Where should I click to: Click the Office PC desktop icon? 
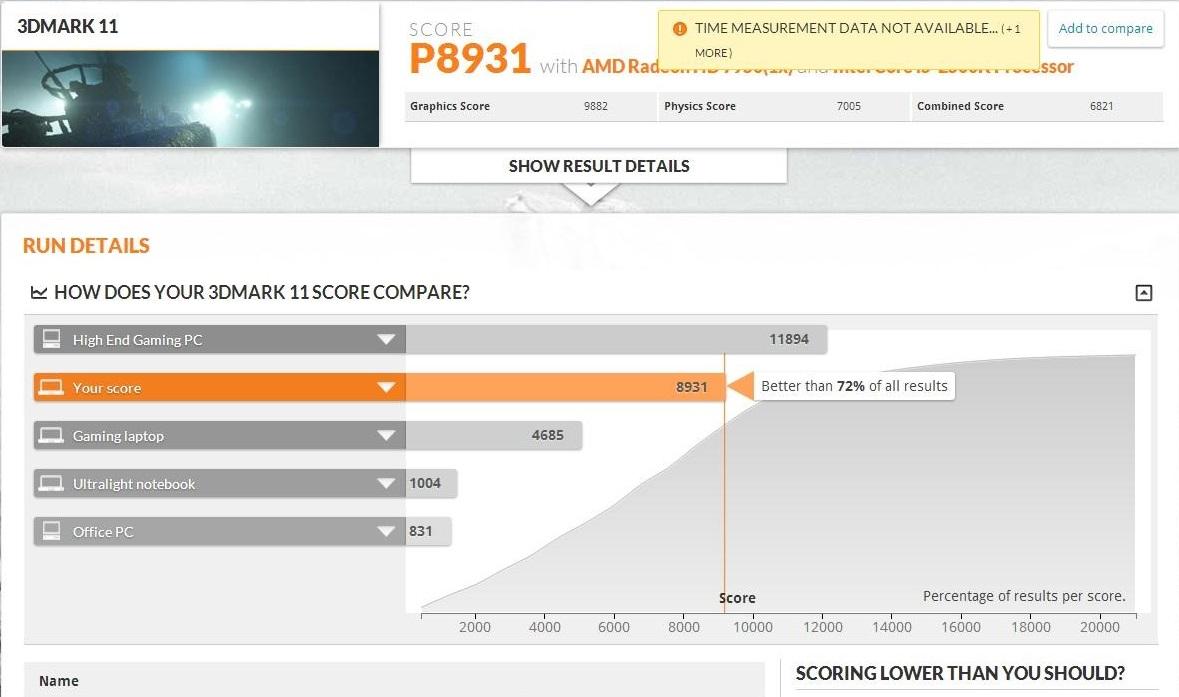click(51, 531)
